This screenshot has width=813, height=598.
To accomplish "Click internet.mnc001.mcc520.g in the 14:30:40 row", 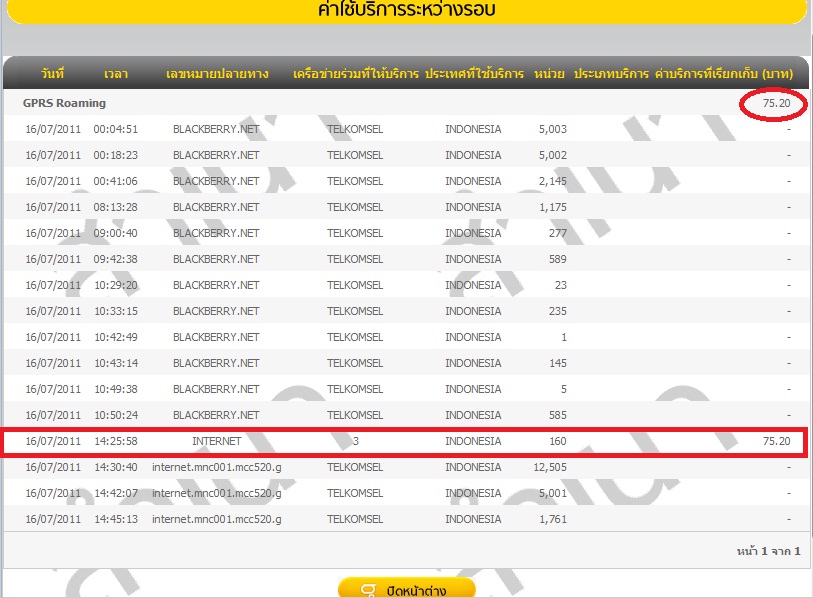I will click(x=217, y=467).
